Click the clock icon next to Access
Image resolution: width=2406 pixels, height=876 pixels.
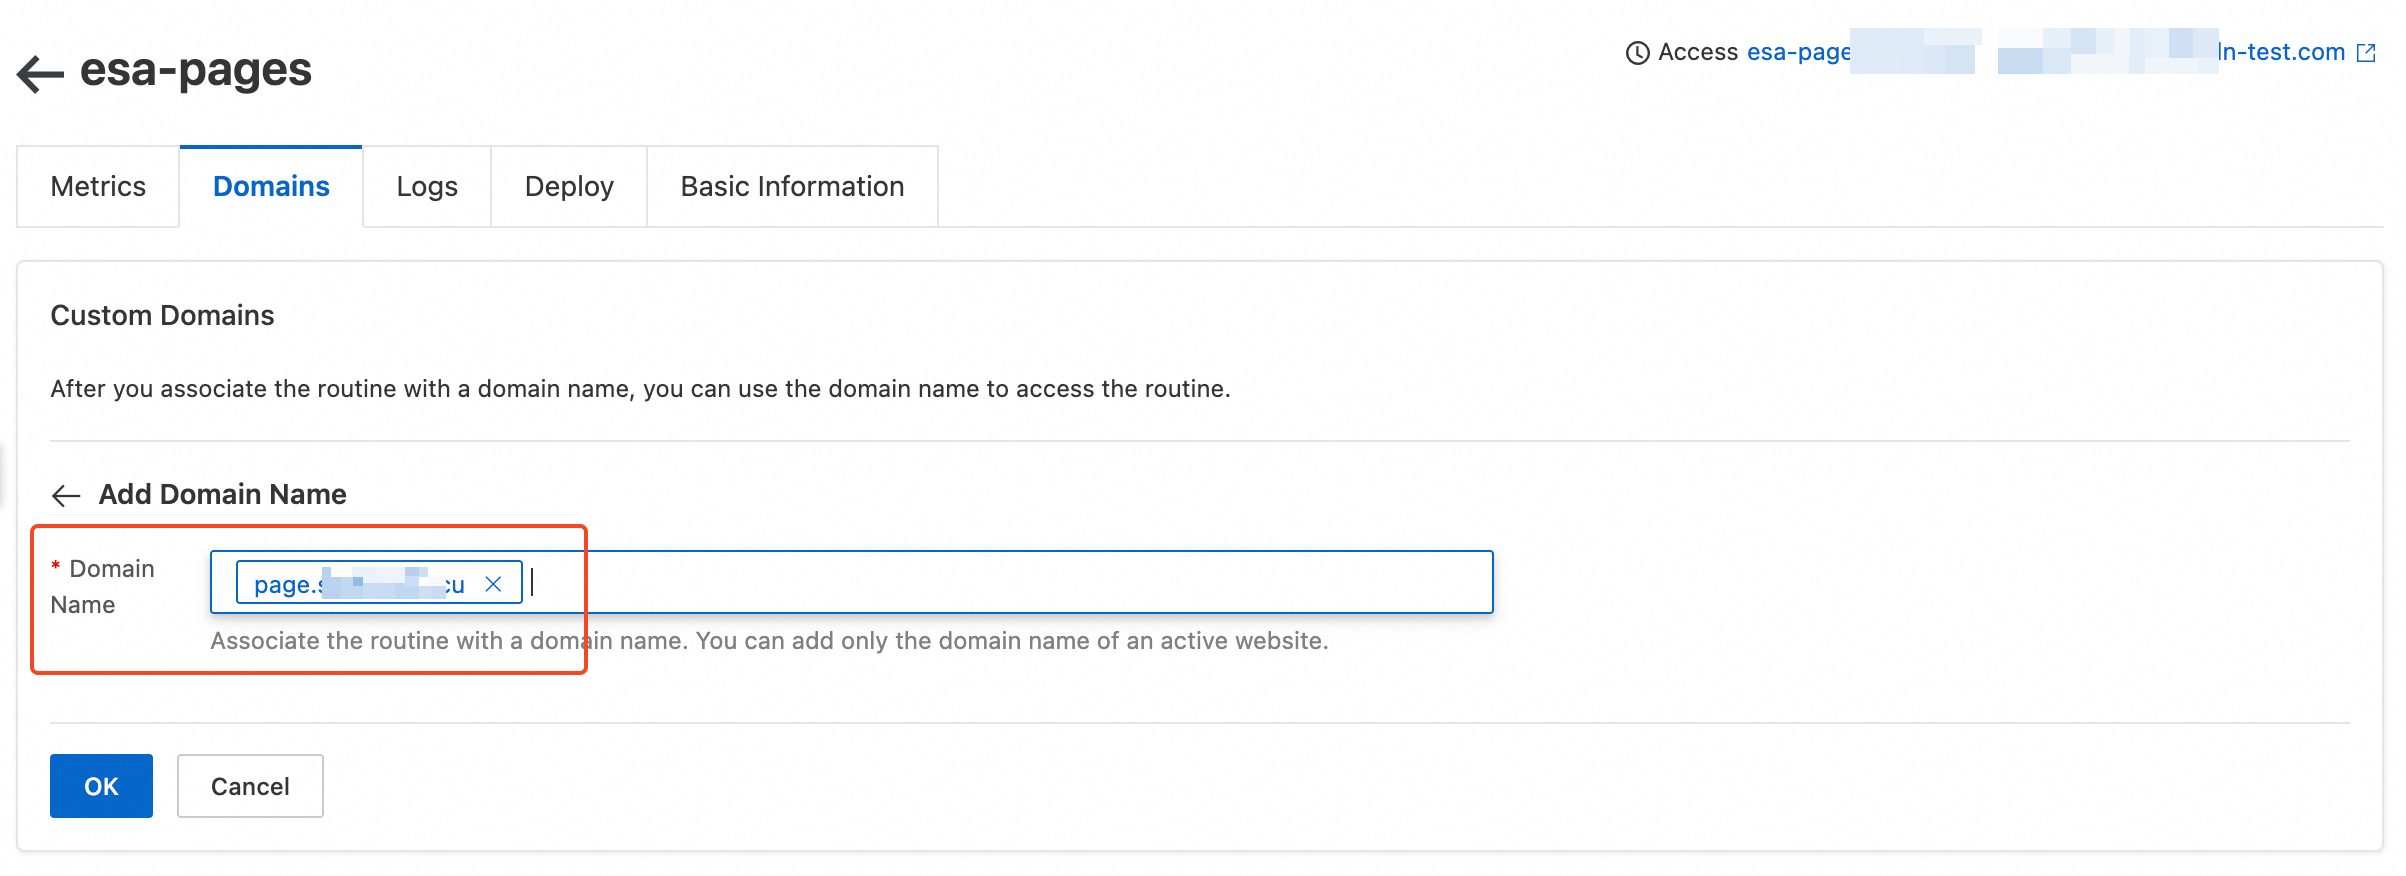[1637, 53]
